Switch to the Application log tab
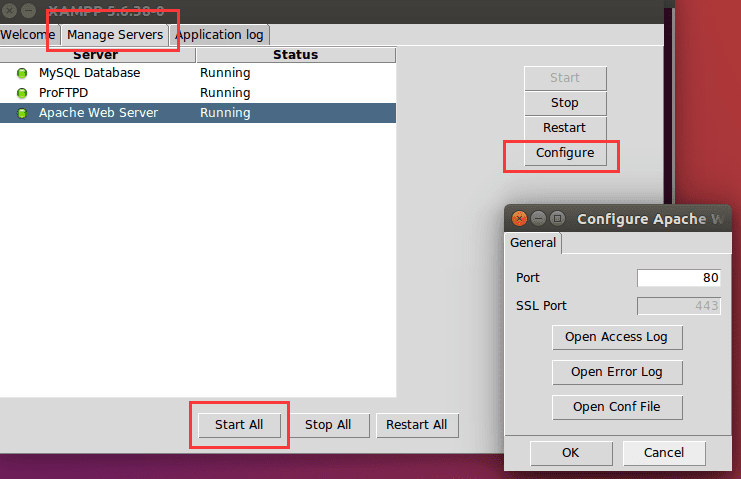 point(220,35)
